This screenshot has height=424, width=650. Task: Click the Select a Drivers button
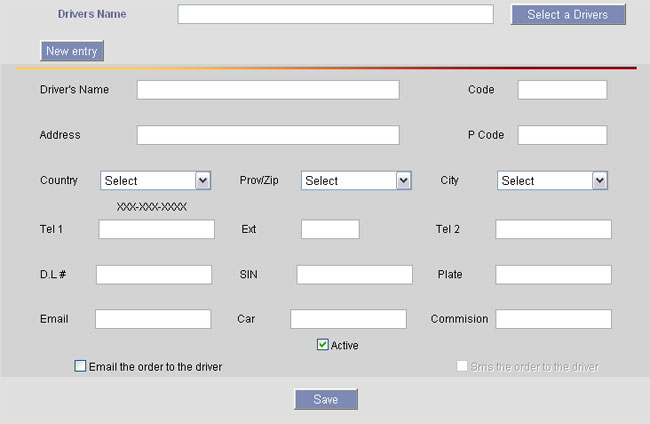click(567, 15)
